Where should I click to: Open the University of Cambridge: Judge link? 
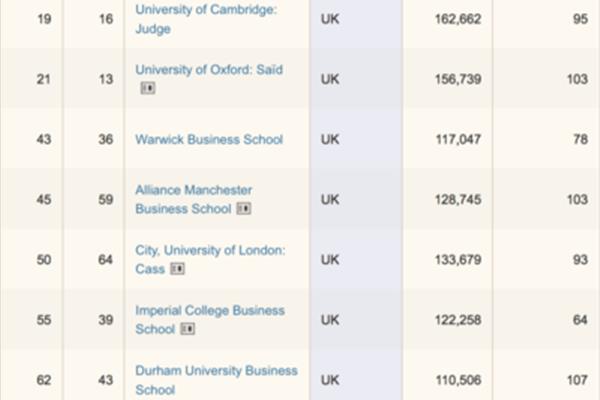point(206,19)
